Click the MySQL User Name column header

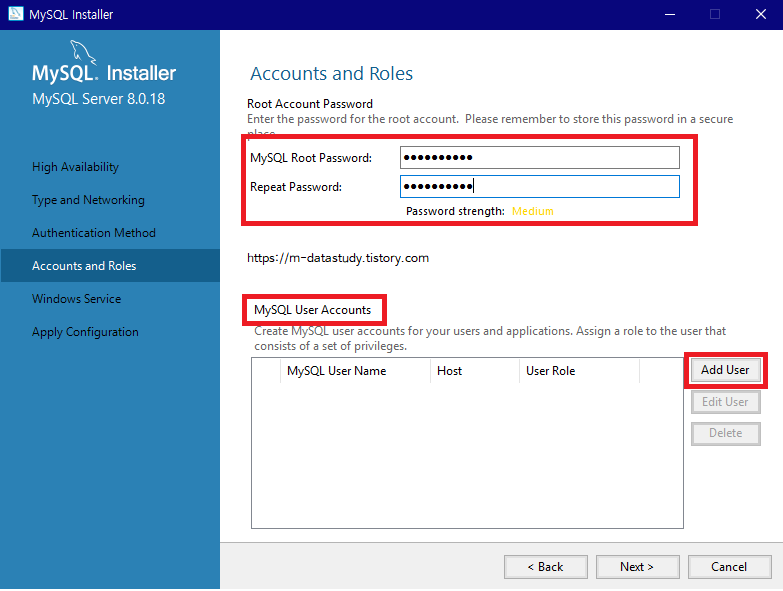click(x=355, y=371)
